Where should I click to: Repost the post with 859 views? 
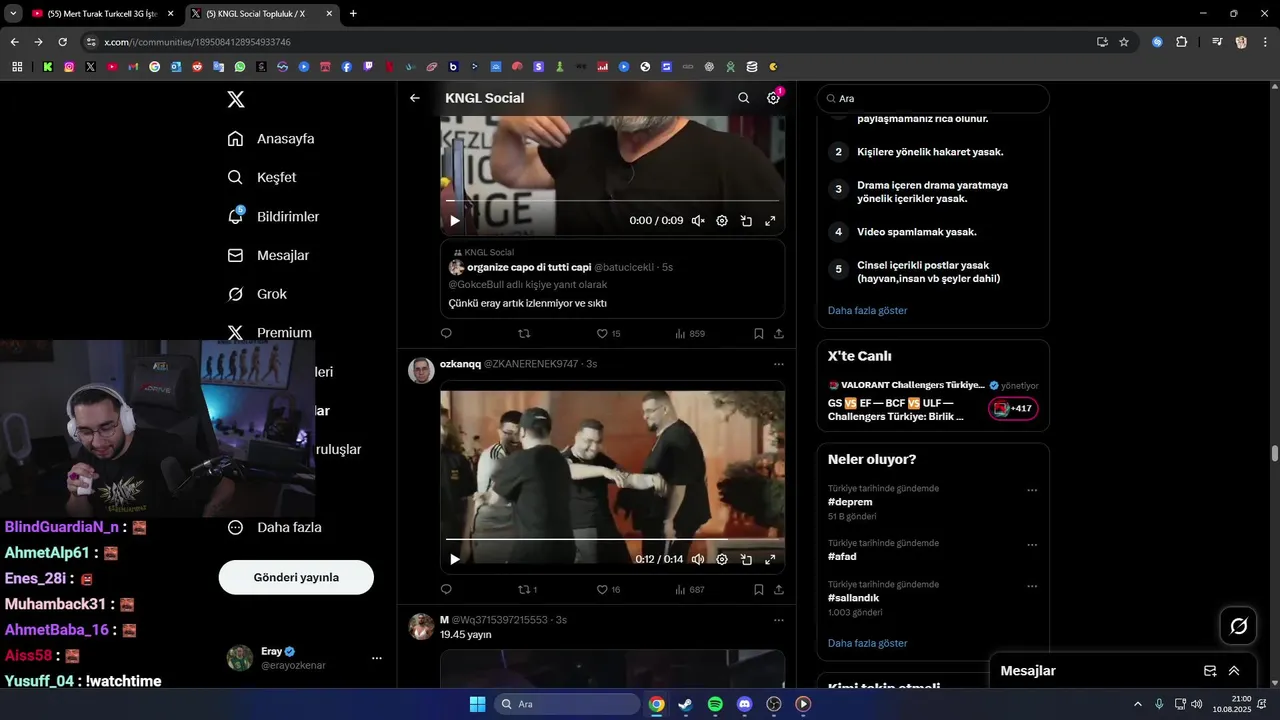(x=524, y=334)
